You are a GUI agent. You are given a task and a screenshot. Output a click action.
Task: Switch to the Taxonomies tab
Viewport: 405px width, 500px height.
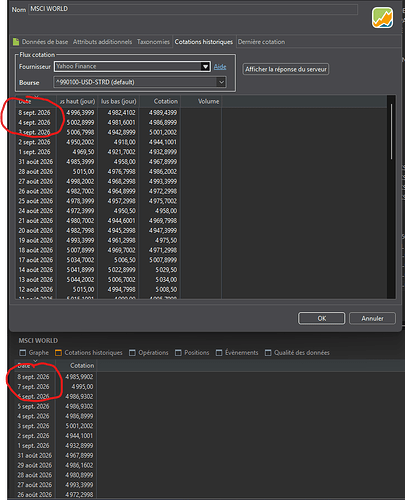[153, 42]
